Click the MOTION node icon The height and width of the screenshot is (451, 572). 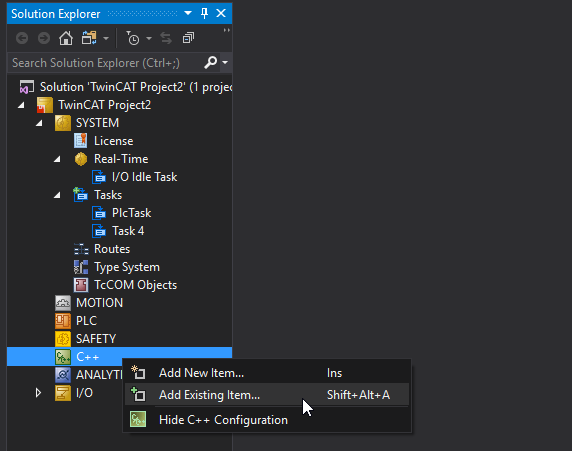pos(63,303)
